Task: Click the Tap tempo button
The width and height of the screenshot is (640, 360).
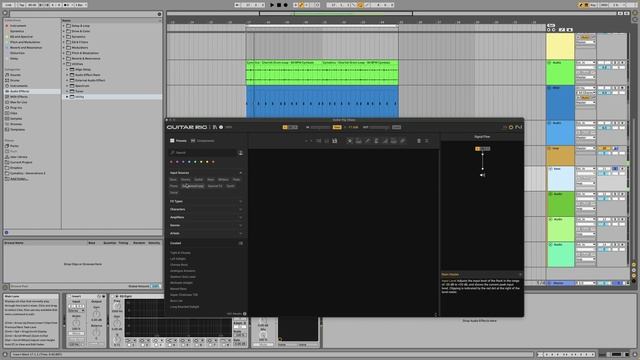Action: pos(21,5)
